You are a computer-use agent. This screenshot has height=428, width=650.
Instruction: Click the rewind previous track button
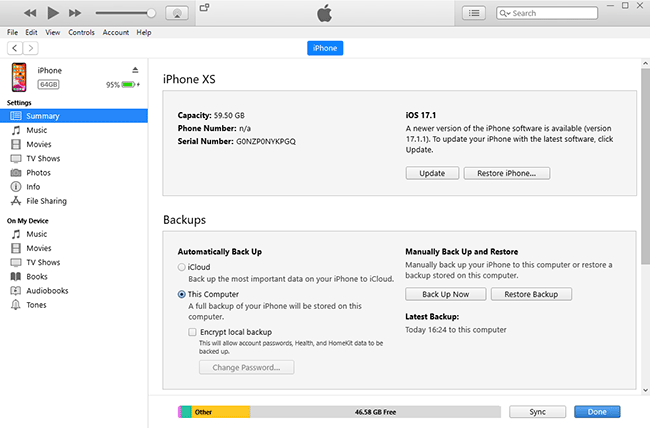click(30, 13)
